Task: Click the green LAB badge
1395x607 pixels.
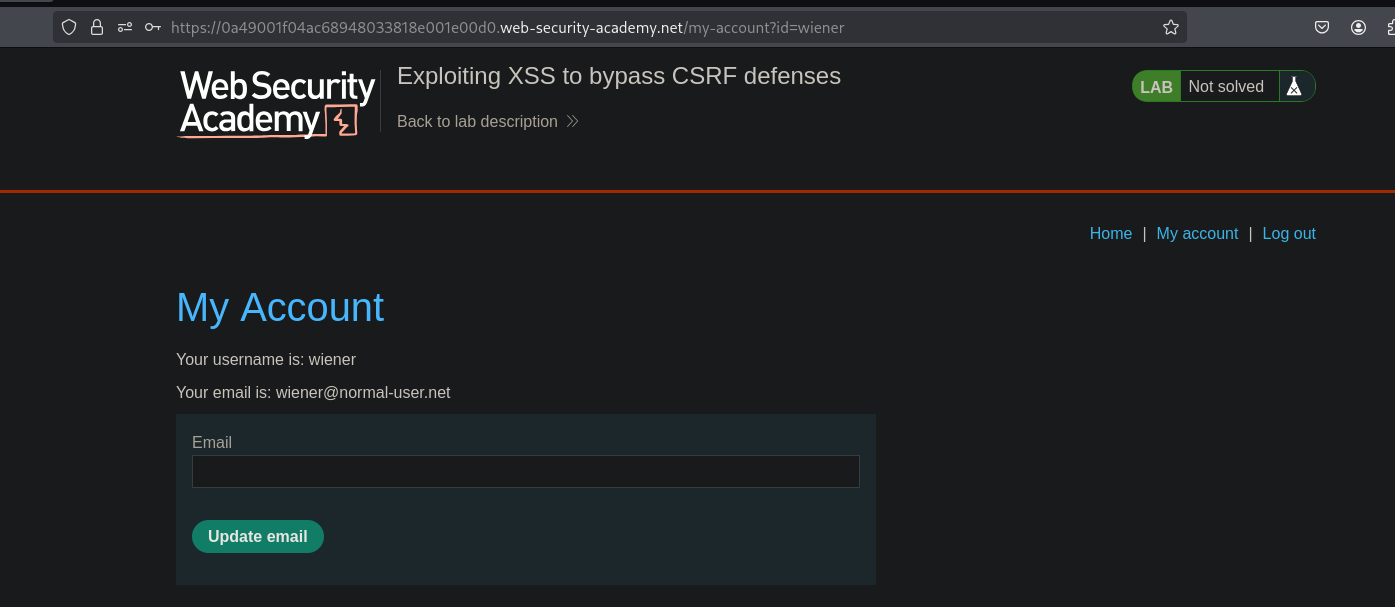Action: [1156, 87]
